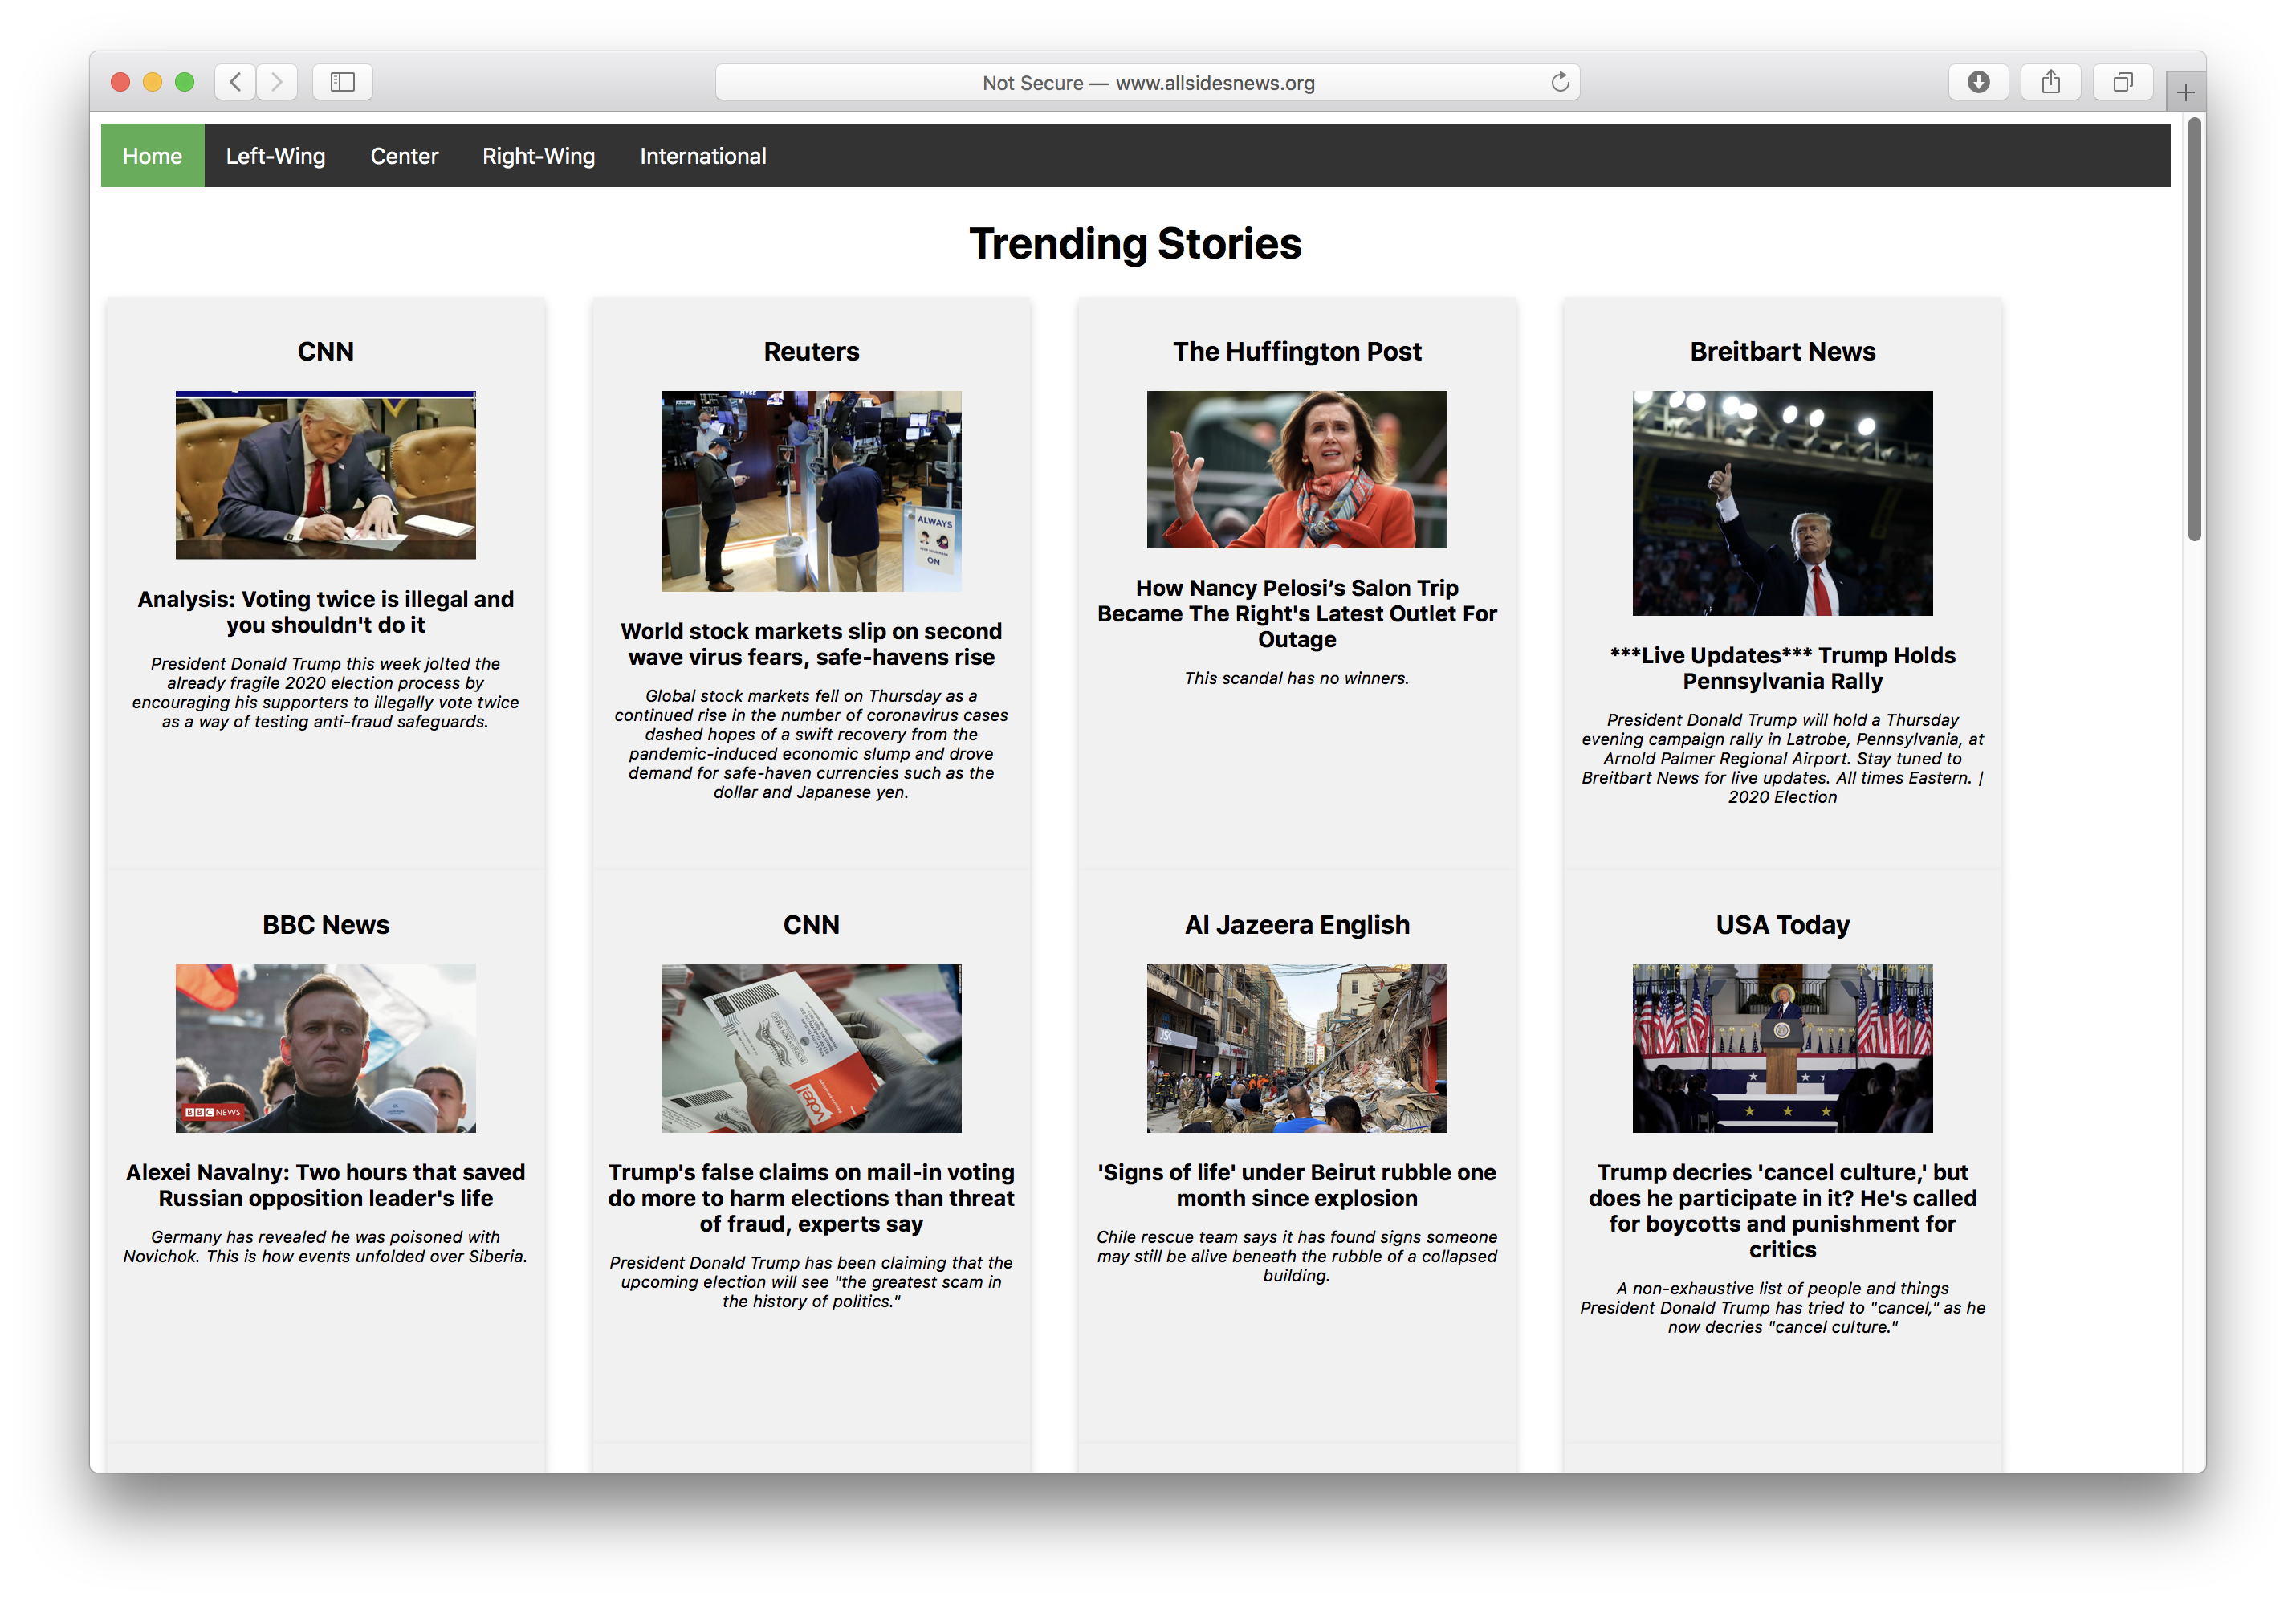Click the 'Global stock markets fell on Thursday' summary
This screenshot has width=2296, height=1601.
811,744
